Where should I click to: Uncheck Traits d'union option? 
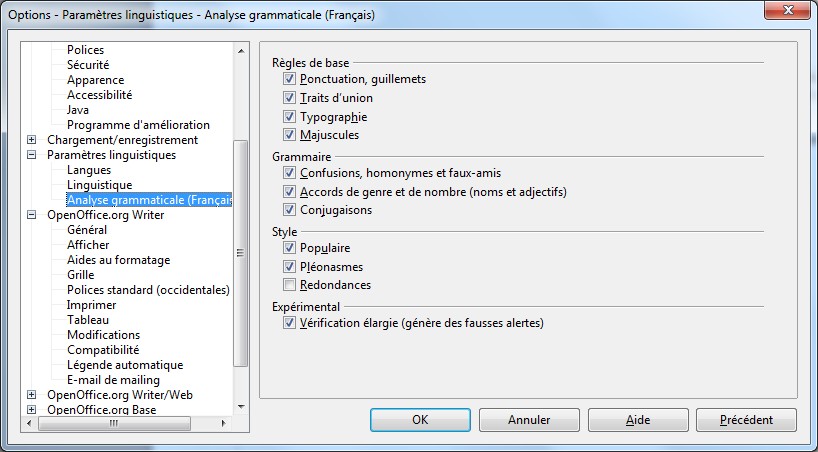point(289,98)
